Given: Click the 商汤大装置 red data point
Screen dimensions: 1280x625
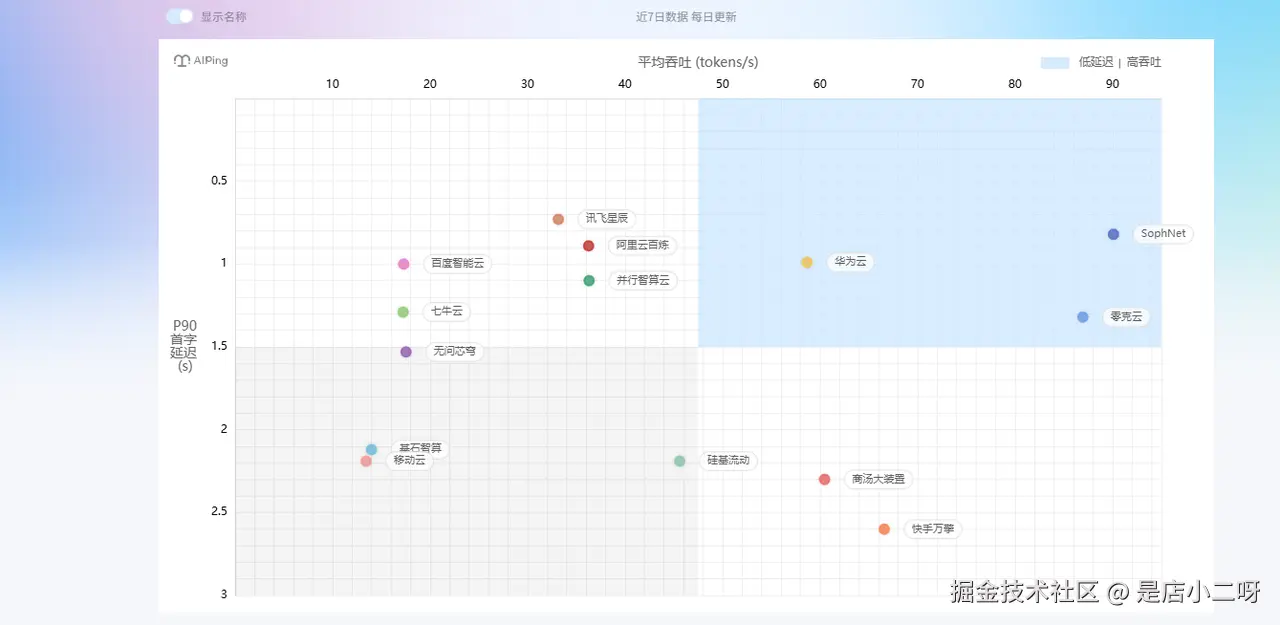Looking at the screenshot, I should point(824,479).
